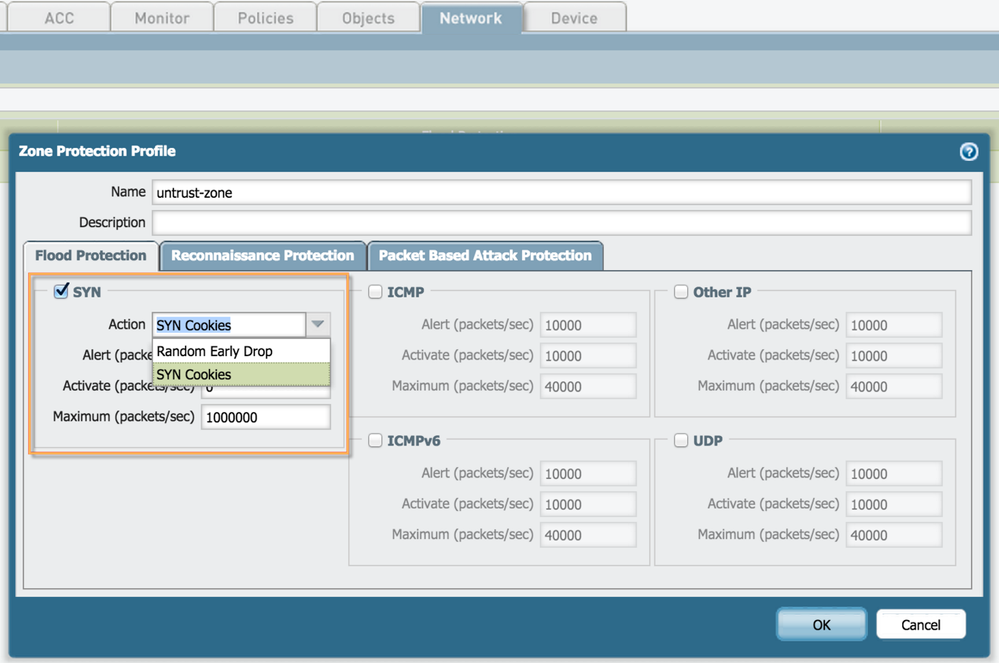Choose SYN Cookies option in the list
Viewport: 999px width, 663px height.
[x=241, y=374]
